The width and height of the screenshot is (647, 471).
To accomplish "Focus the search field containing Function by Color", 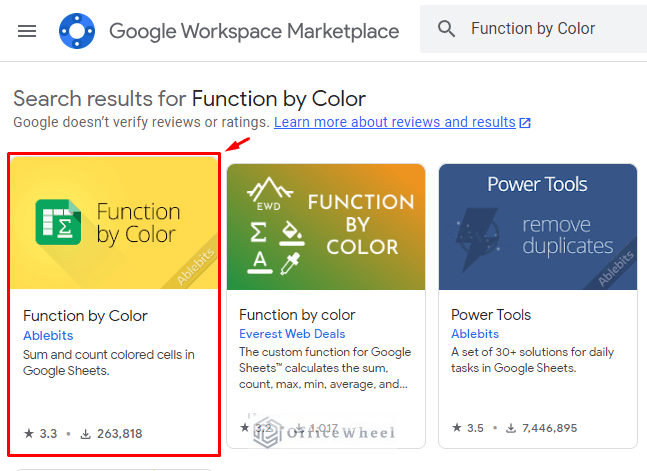I will (533, 29).
